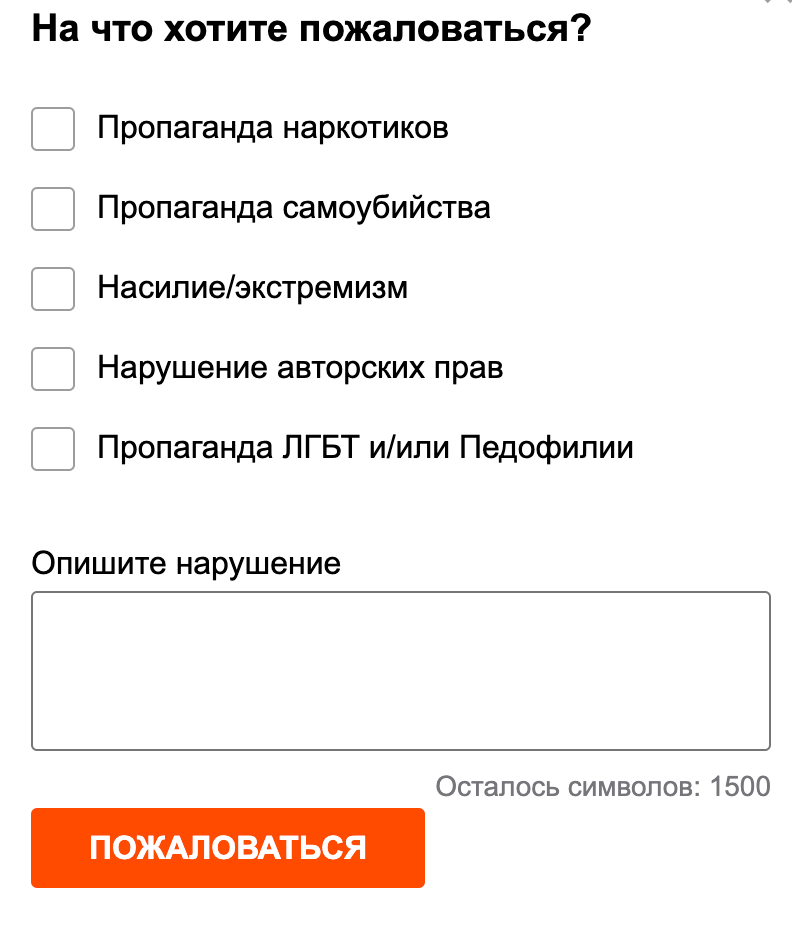Enable the Насилие/экстремизм checkbox
This screenshot has height=932, width=792.
53,289
